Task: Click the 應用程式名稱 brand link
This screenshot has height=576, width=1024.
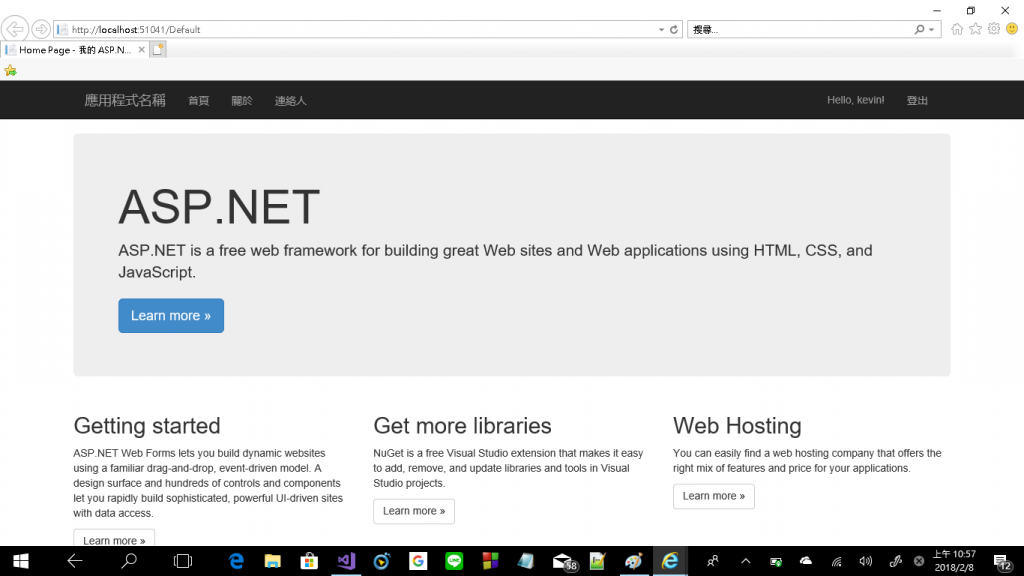Action: pyautogui.click(x=125, y=101)
